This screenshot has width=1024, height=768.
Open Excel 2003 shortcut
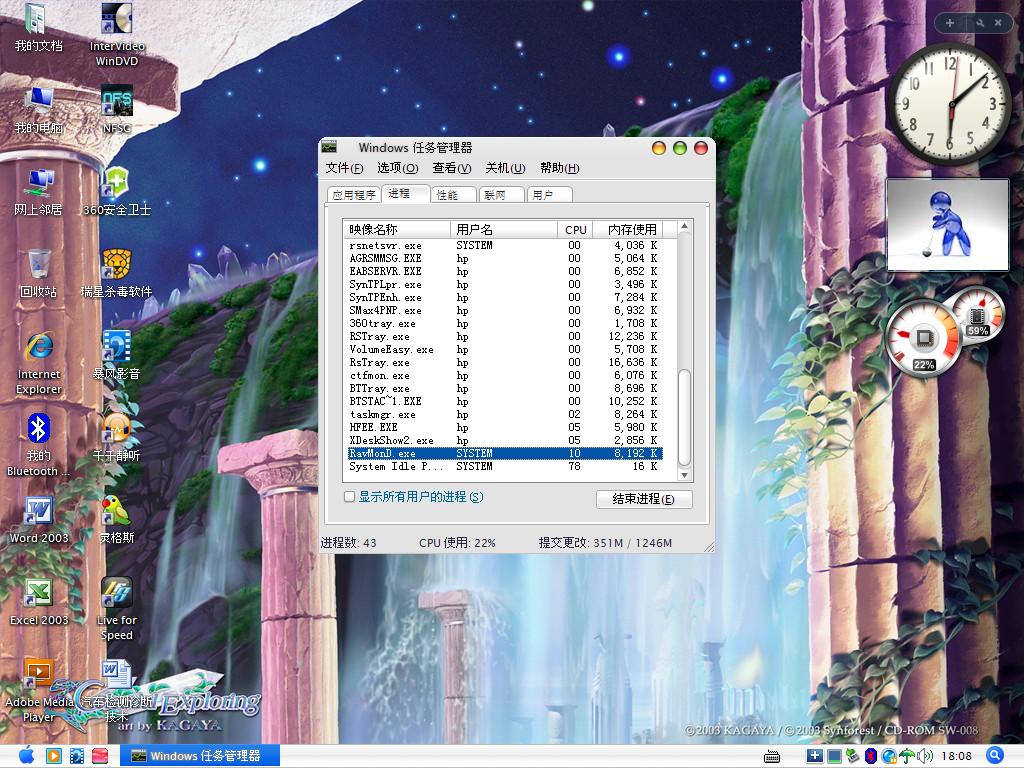(39, 602)
